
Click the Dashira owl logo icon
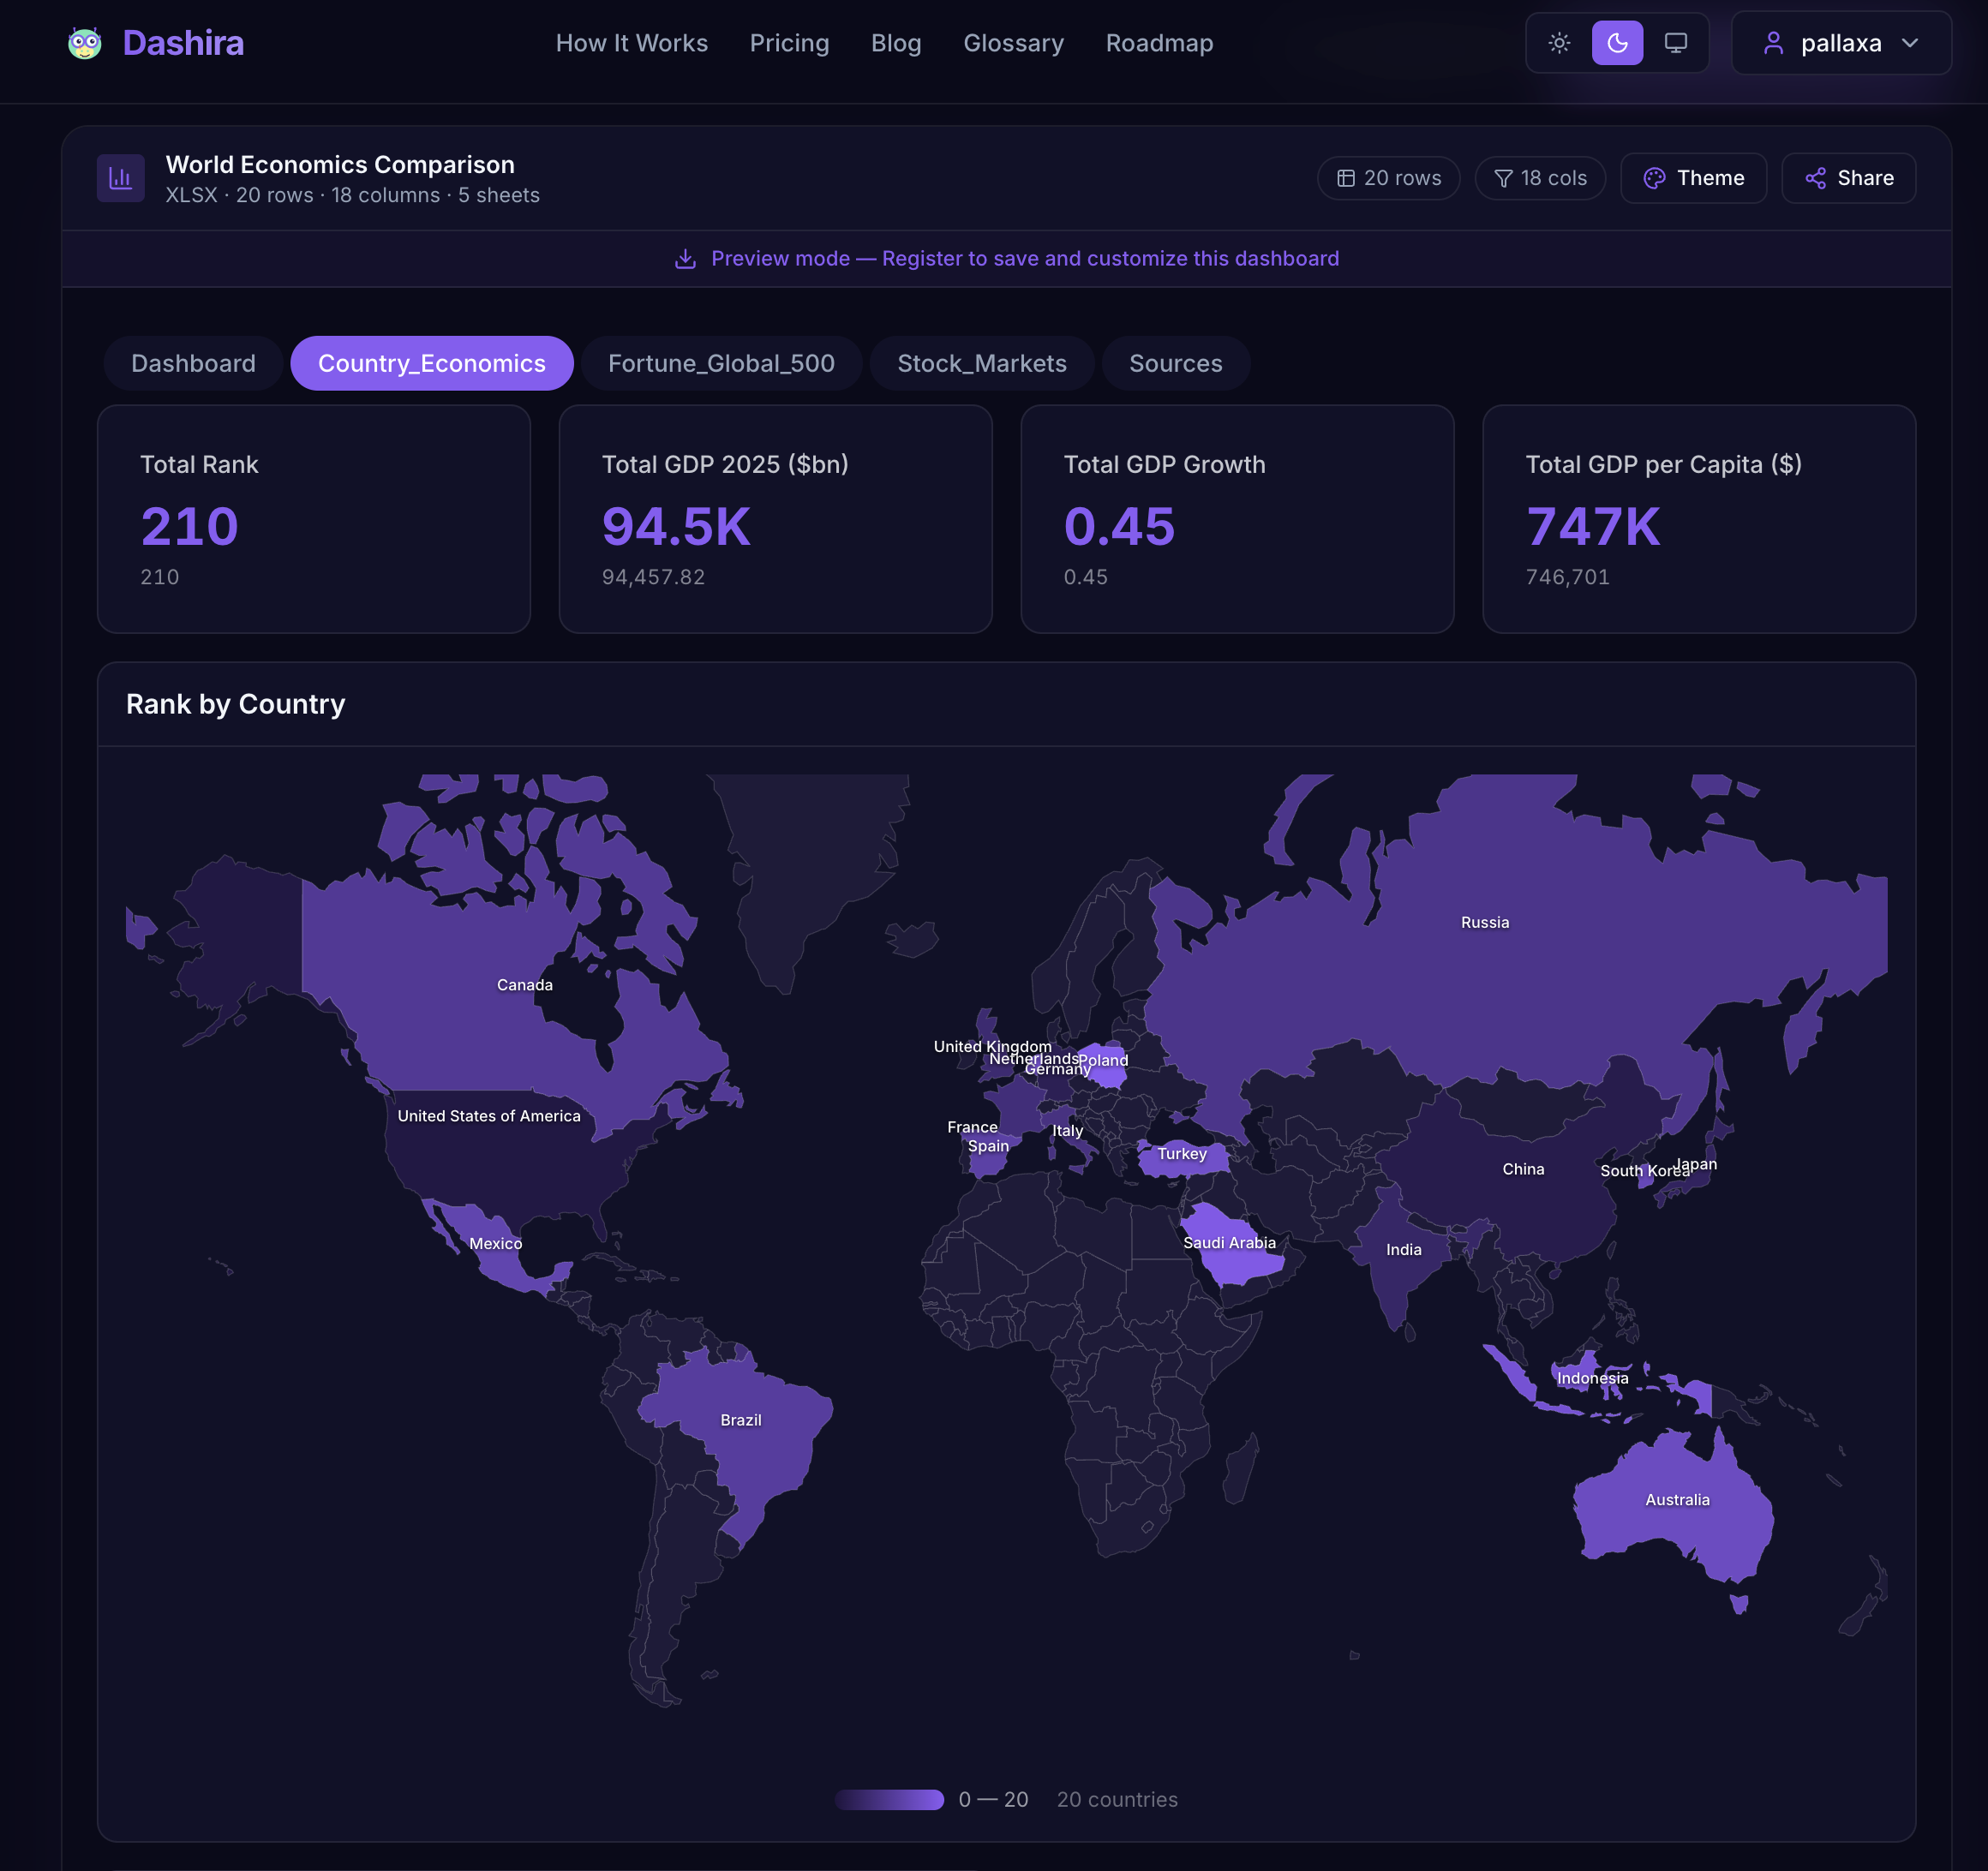84,43
